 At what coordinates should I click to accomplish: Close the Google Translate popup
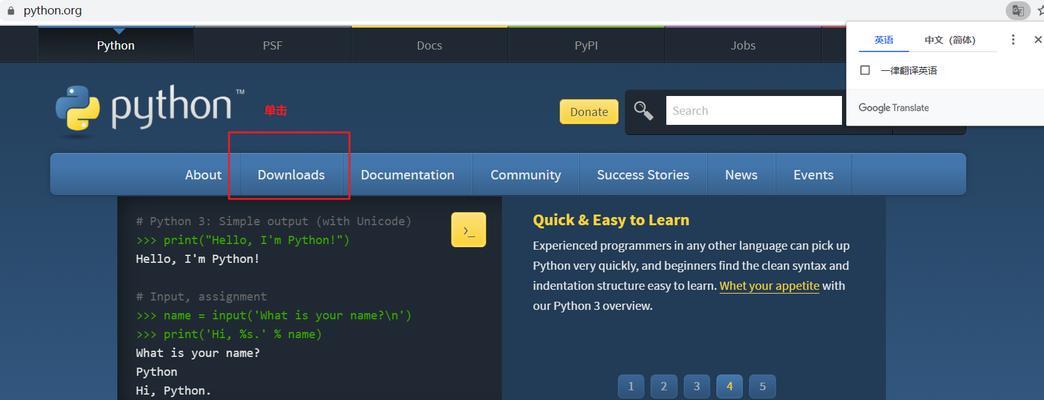[1037, 40]
